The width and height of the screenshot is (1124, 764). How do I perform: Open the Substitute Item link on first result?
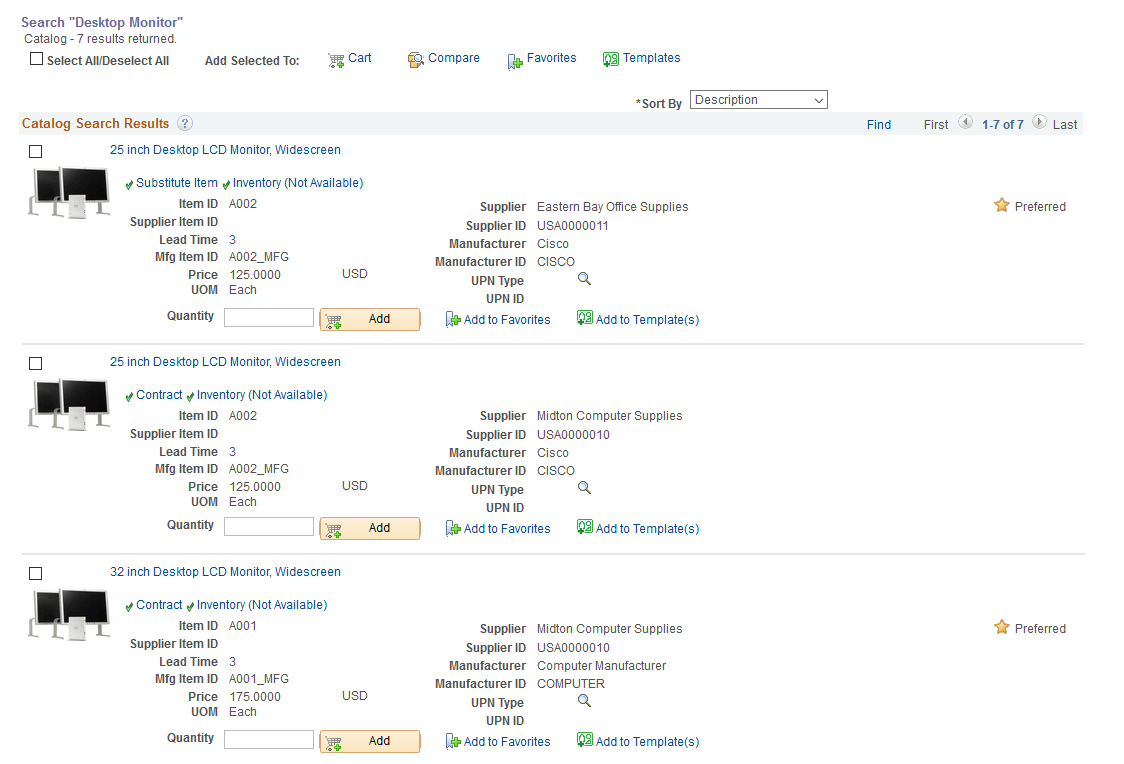[x=174, y=182]
